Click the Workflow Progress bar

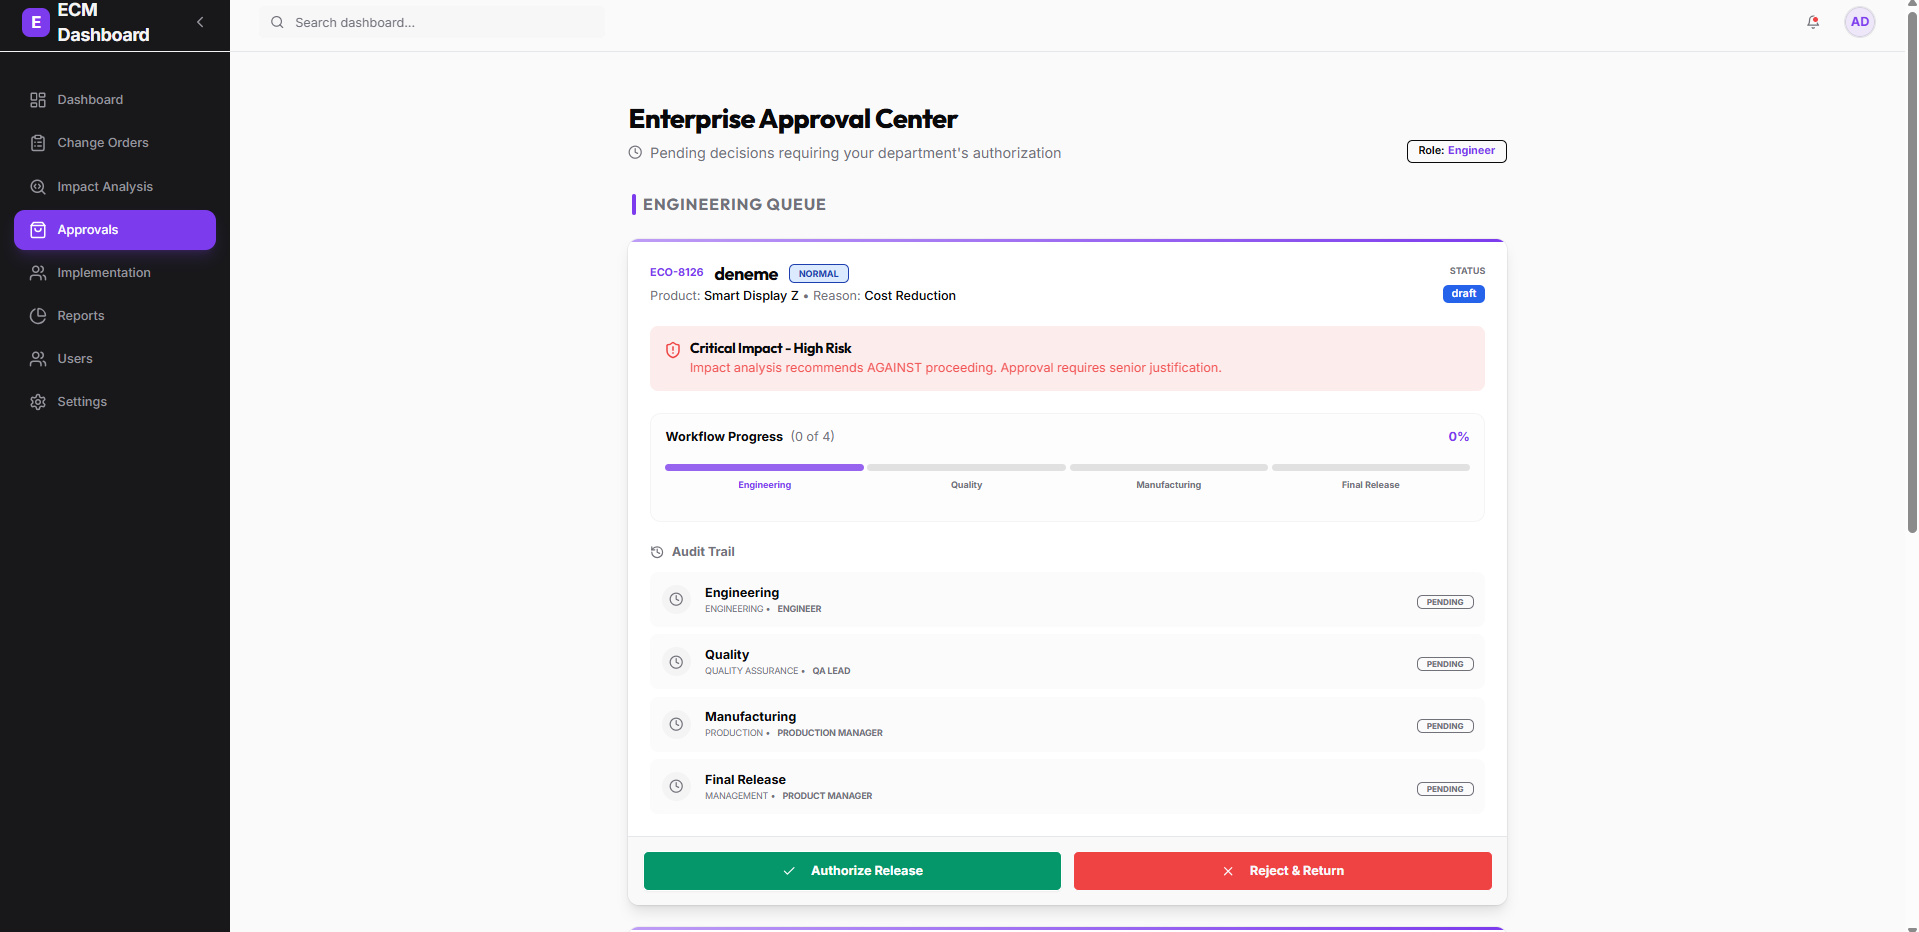[x=1068, y=467]
